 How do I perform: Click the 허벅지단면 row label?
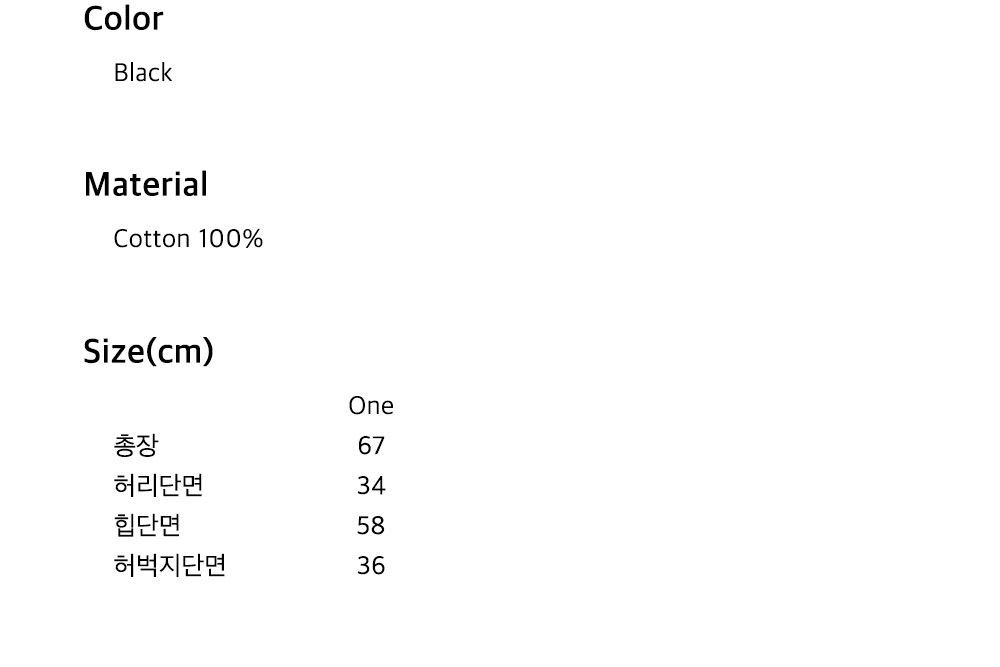coord(170,566)
